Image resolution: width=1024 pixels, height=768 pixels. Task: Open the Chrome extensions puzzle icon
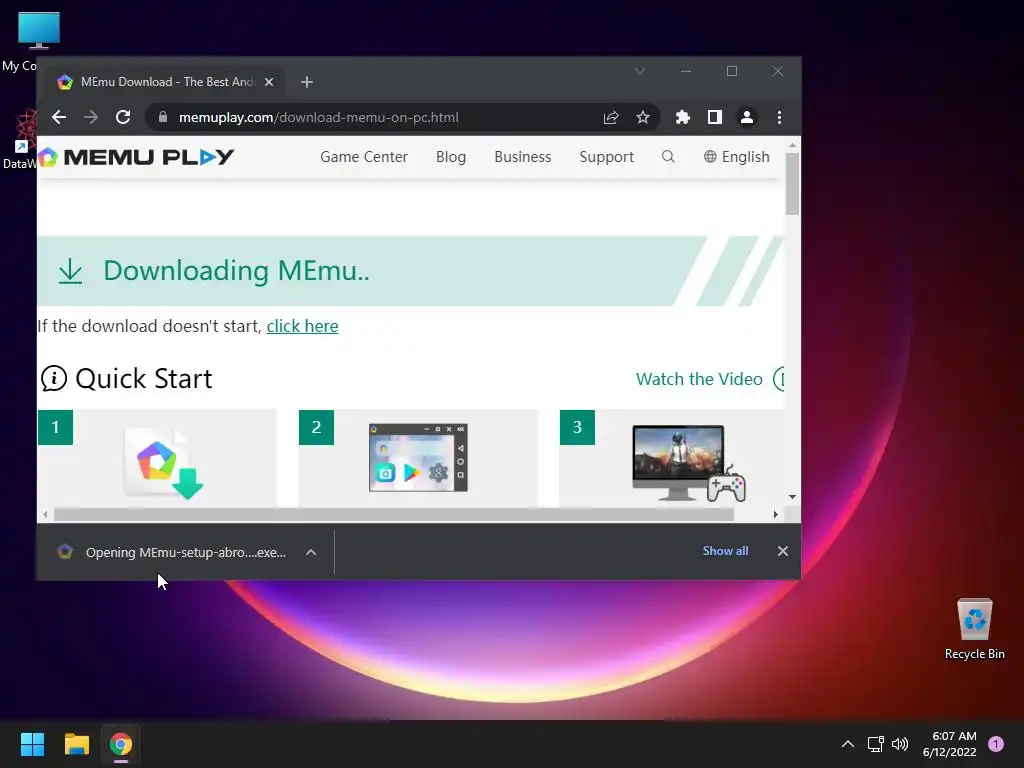coord(682,118)
